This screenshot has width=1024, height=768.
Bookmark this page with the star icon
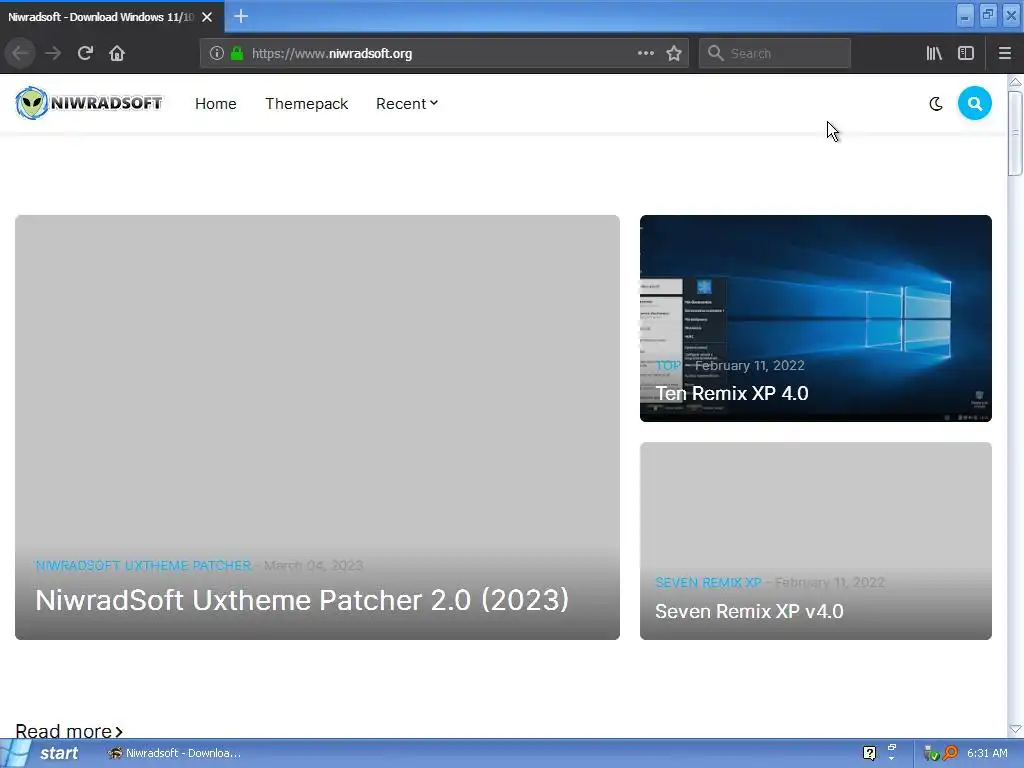674,53
